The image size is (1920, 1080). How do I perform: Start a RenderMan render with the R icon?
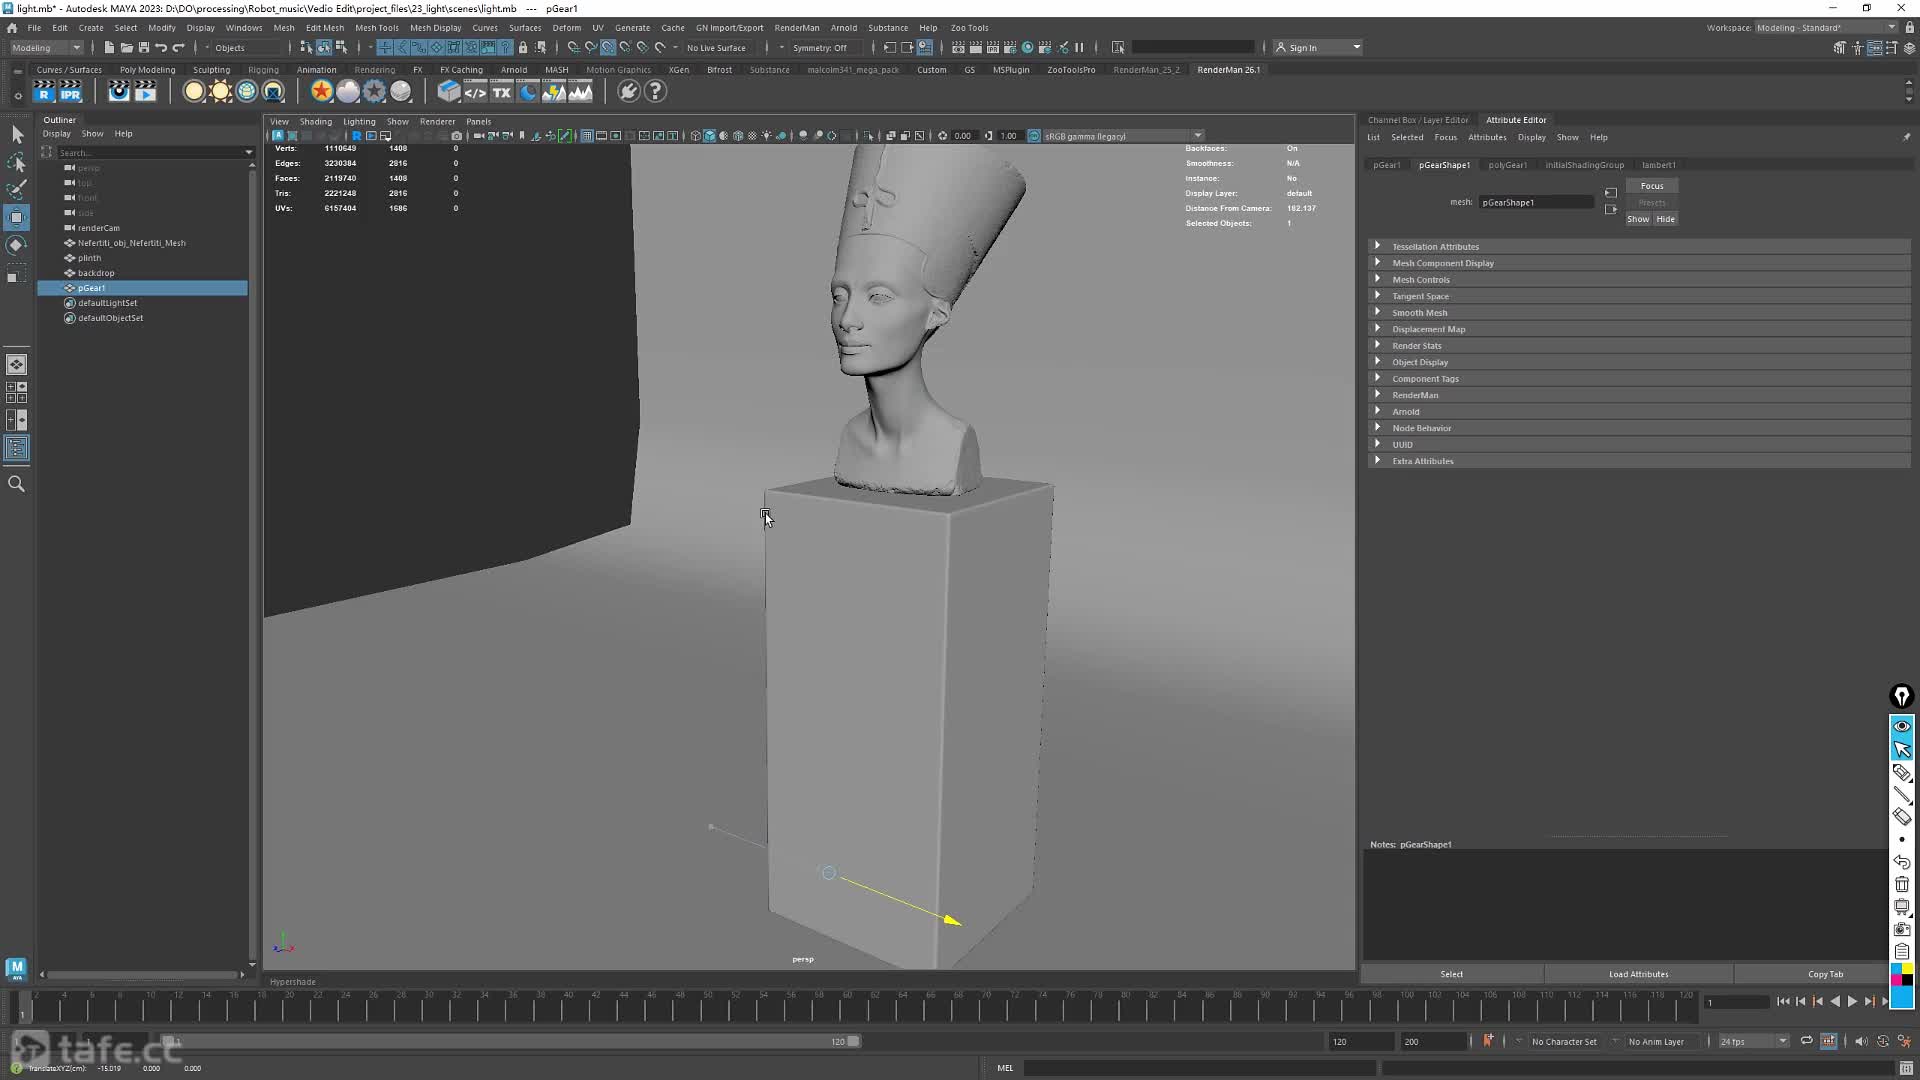(44, 92)
